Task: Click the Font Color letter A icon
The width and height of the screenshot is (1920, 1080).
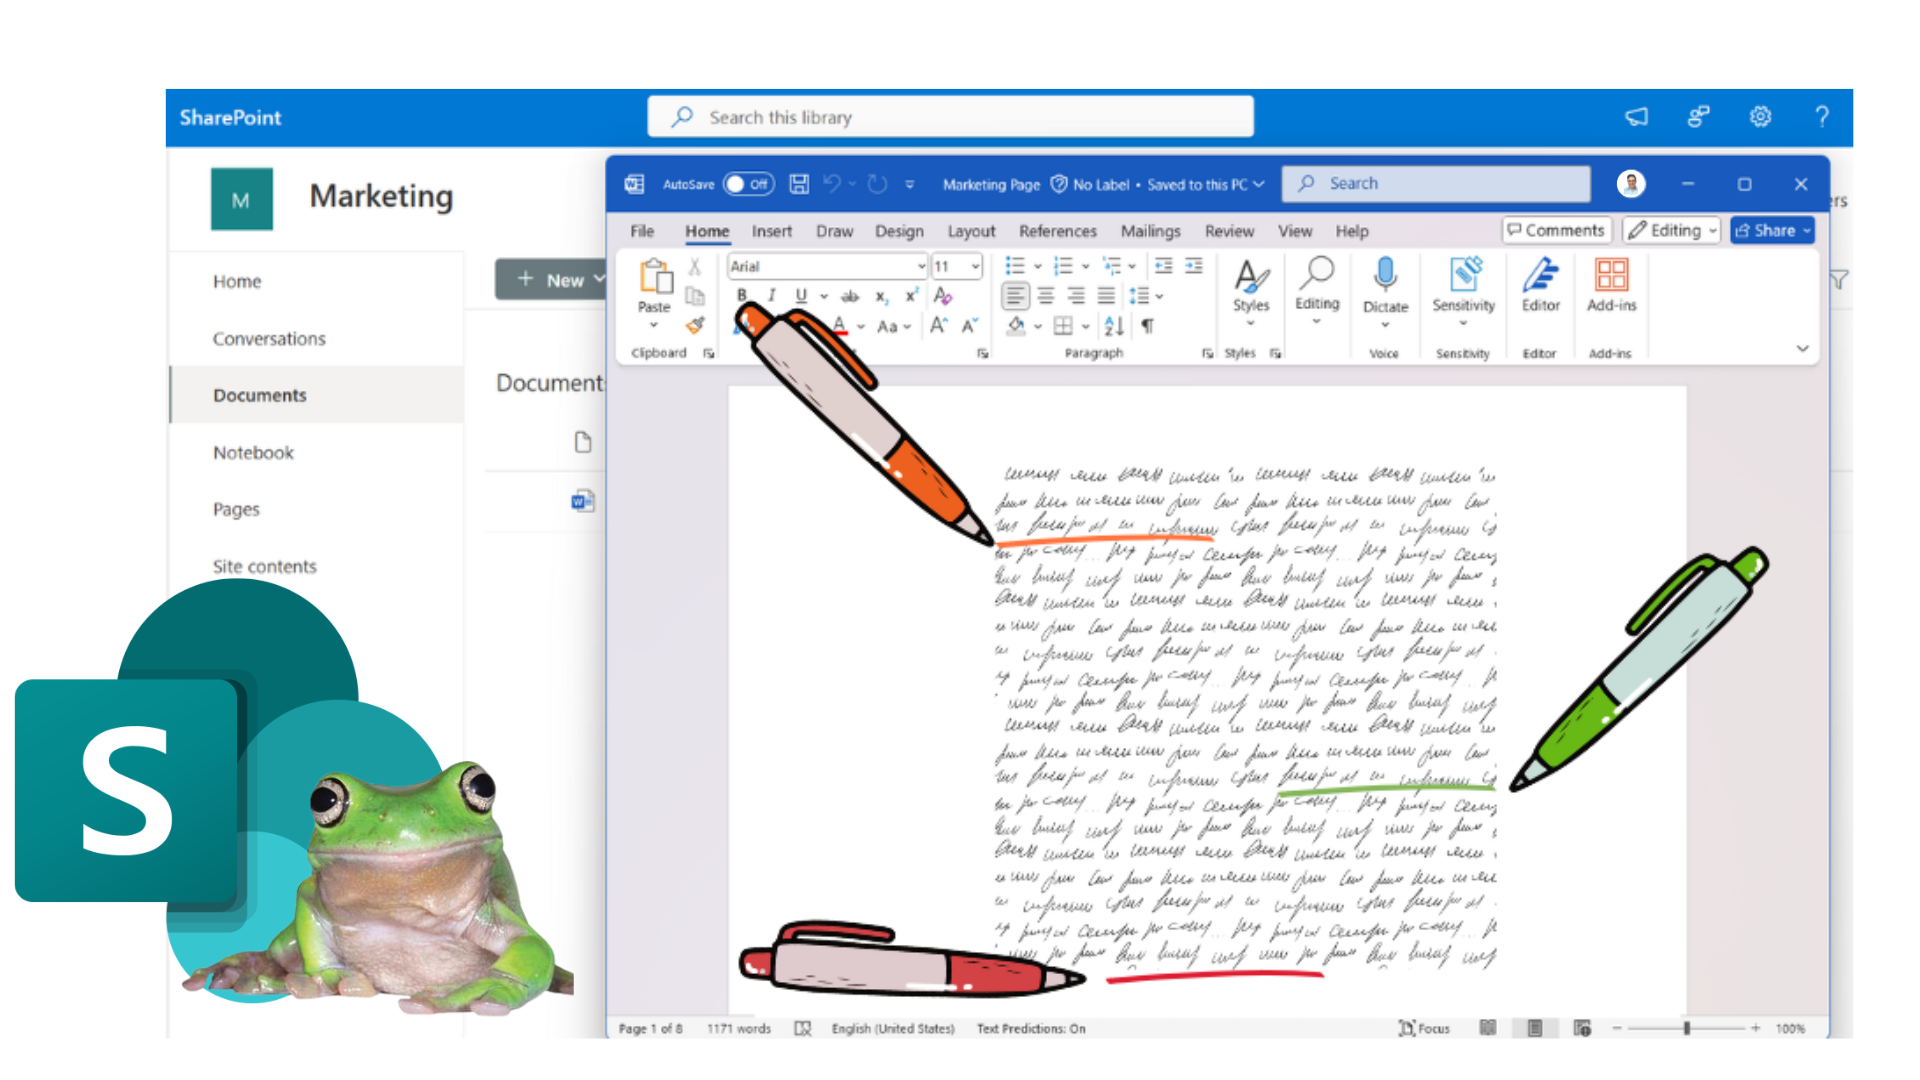Action: pyautogui.click(x=840, y=326)
